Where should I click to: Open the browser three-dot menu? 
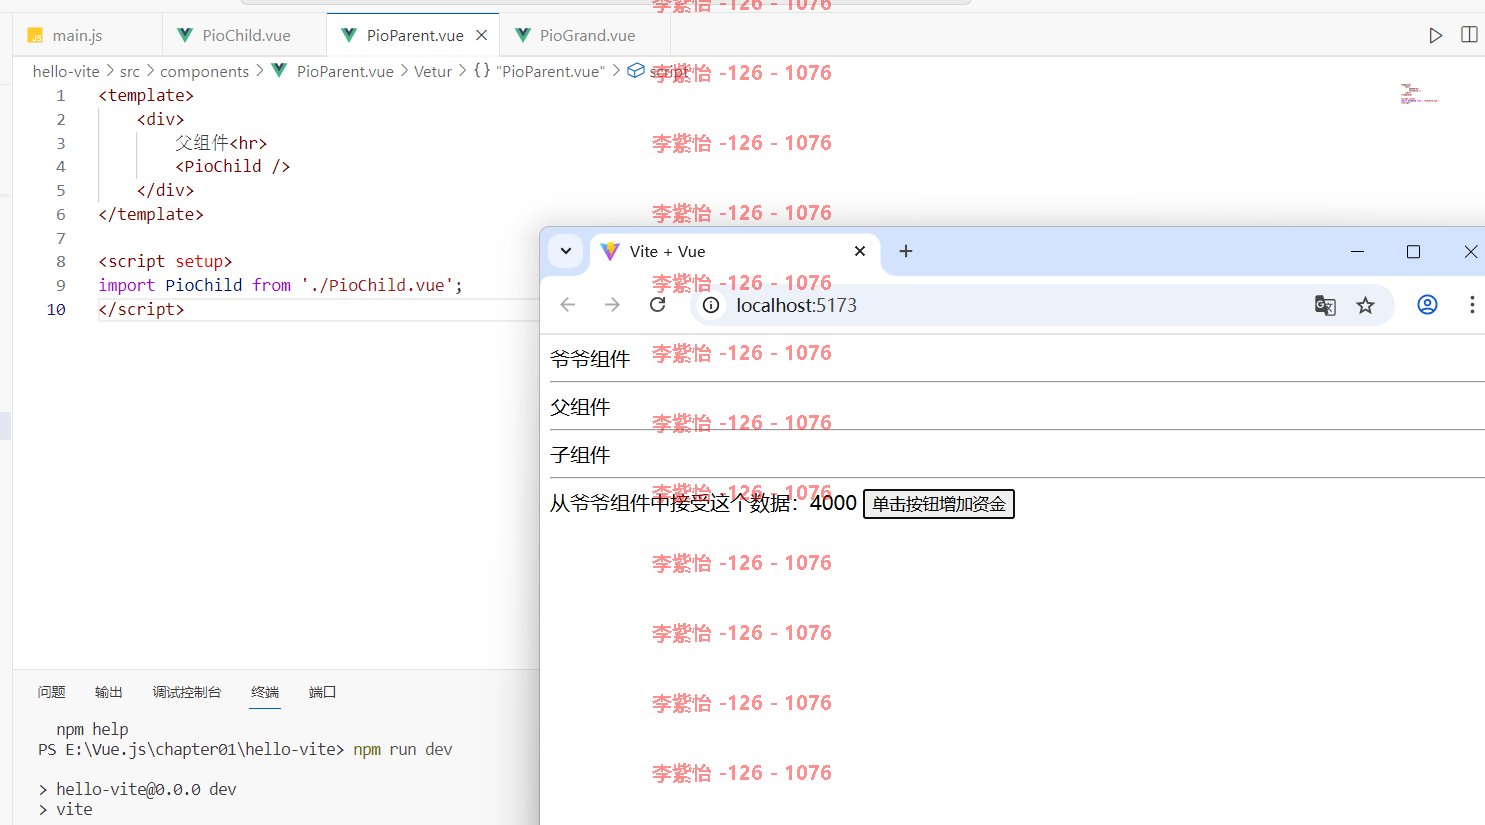[x=1472, y=305]
